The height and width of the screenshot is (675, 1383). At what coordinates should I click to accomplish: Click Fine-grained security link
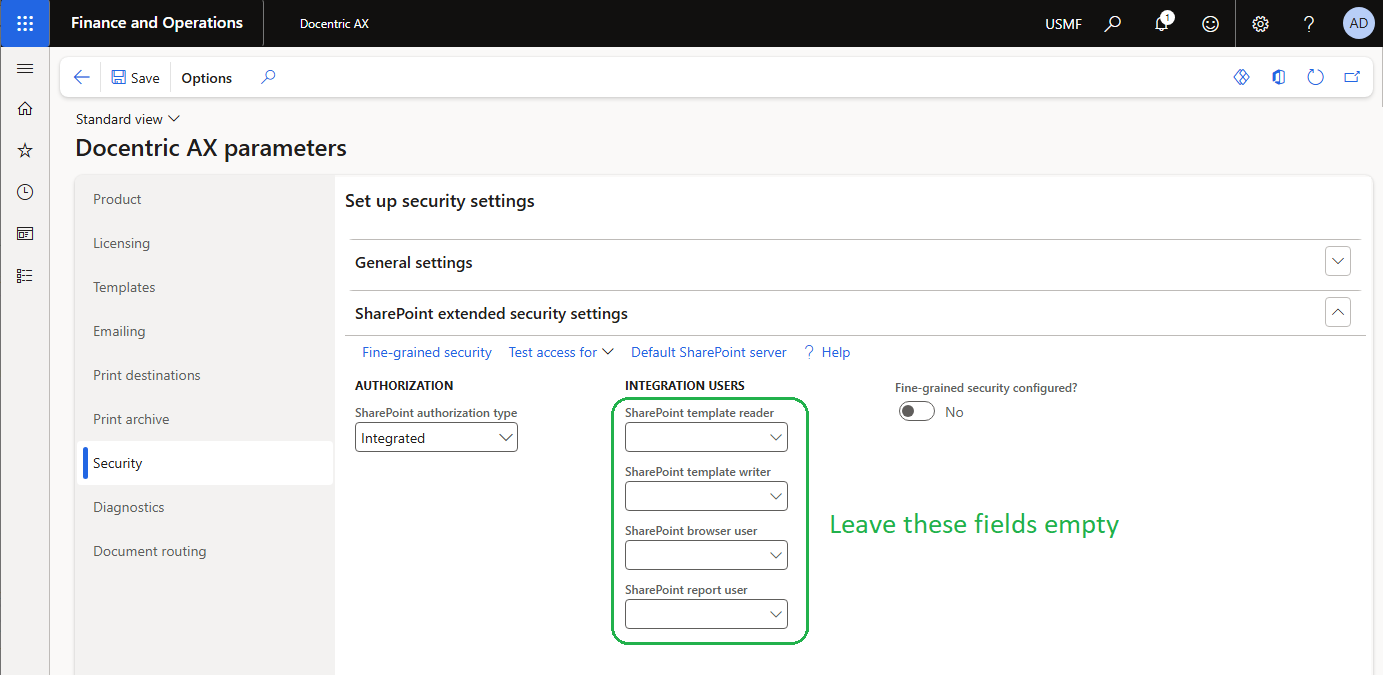[x=427, y=352]
